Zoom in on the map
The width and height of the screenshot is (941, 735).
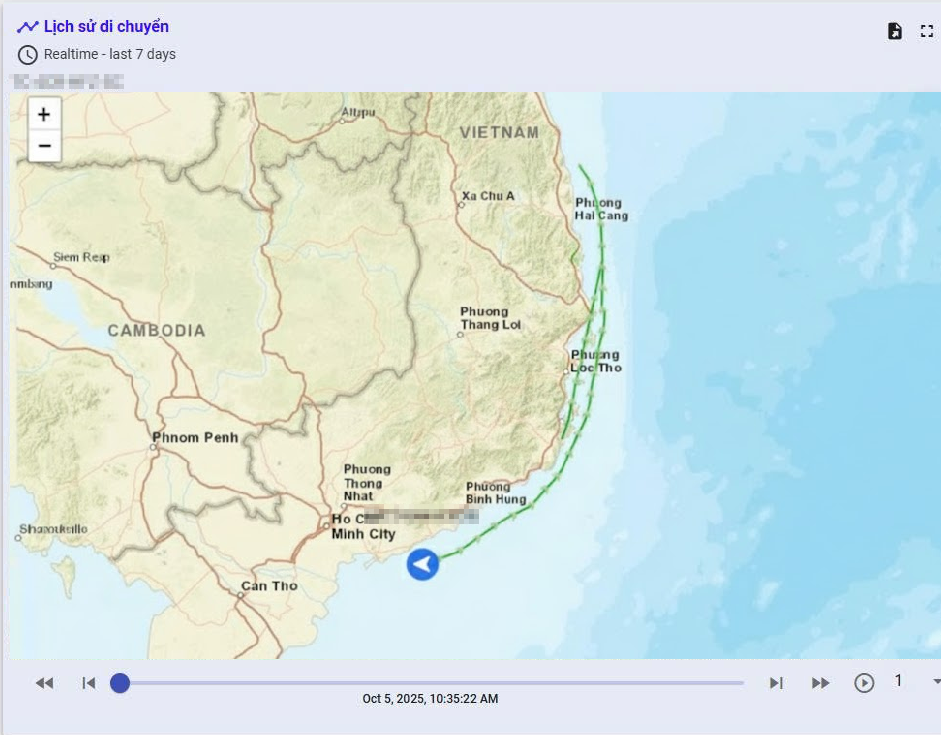44,114
